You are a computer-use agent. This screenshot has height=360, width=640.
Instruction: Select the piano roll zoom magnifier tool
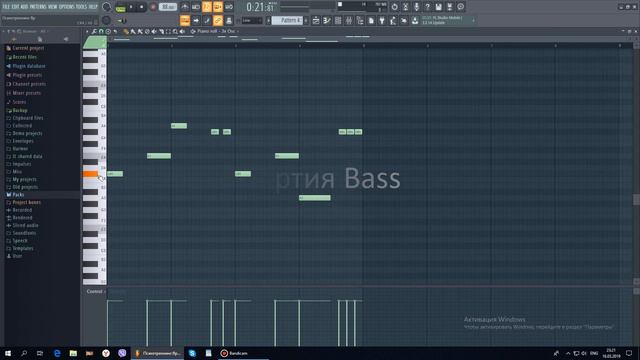[x=175, y=31]
